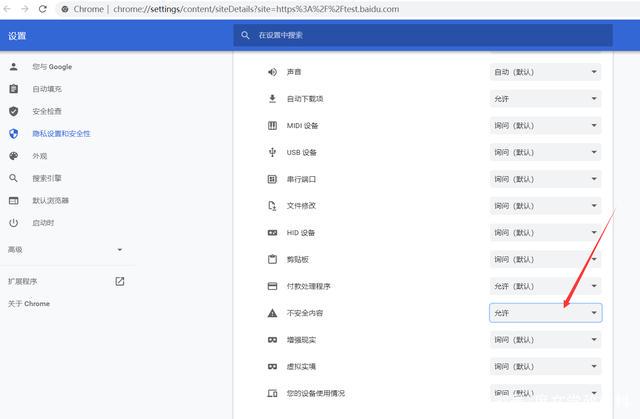Open the USB 设备 permission dropdown
The height and width of the screenshot is (419, 640).
(x=545, y=152)
